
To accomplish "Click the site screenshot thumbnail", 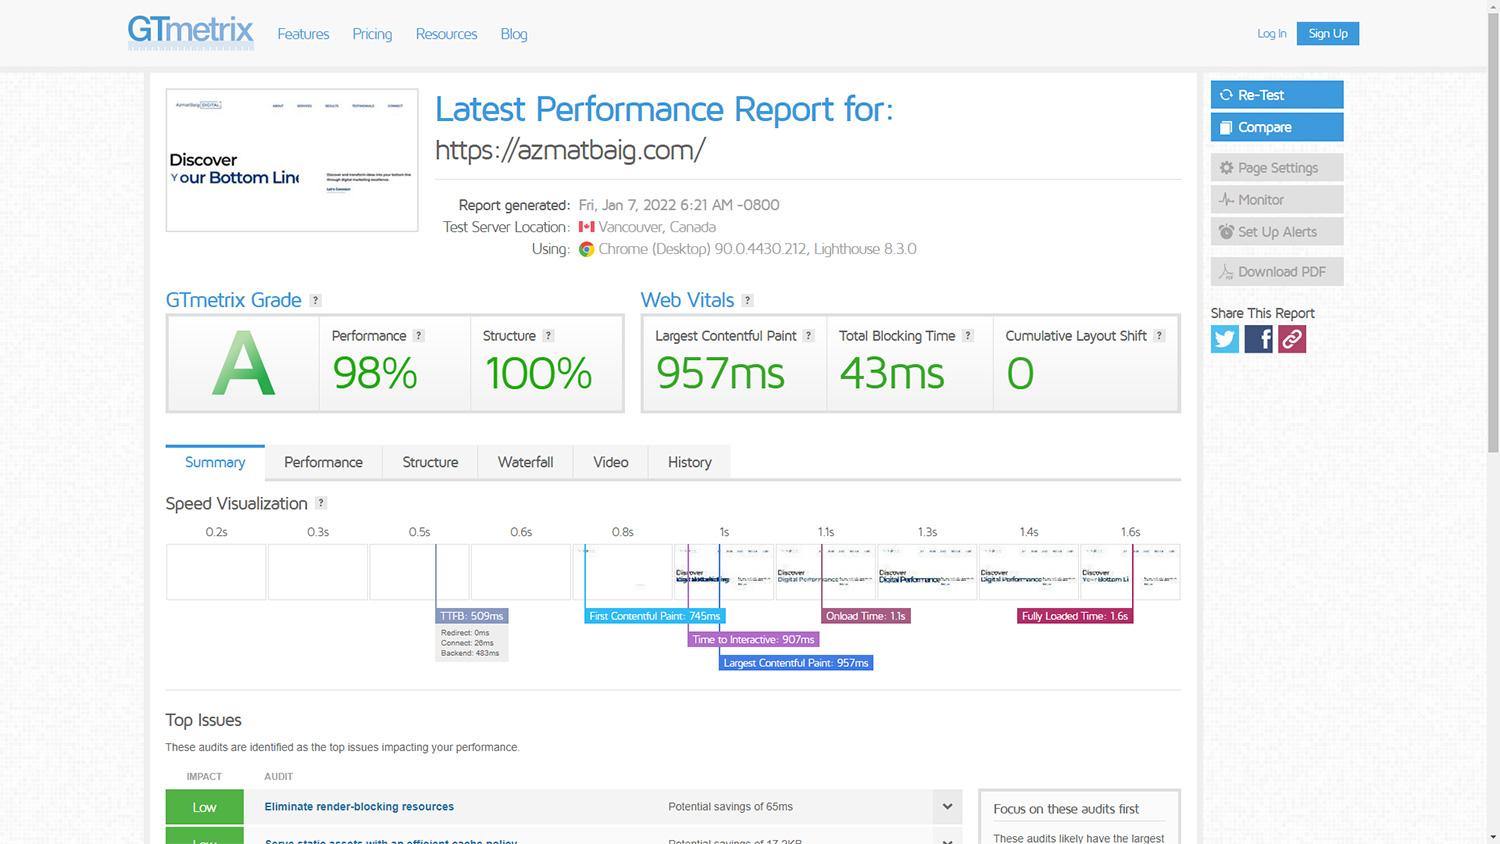I will click(292, 160).
